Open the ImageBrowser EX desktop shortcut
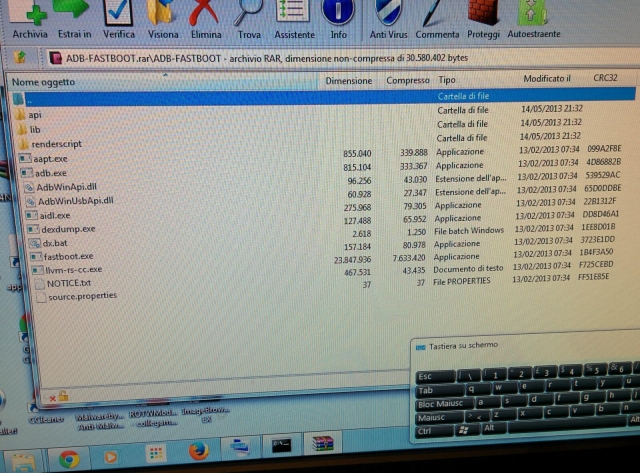This screenshot has width=640, height=473. pyautogui.click(x=206, y=414)
